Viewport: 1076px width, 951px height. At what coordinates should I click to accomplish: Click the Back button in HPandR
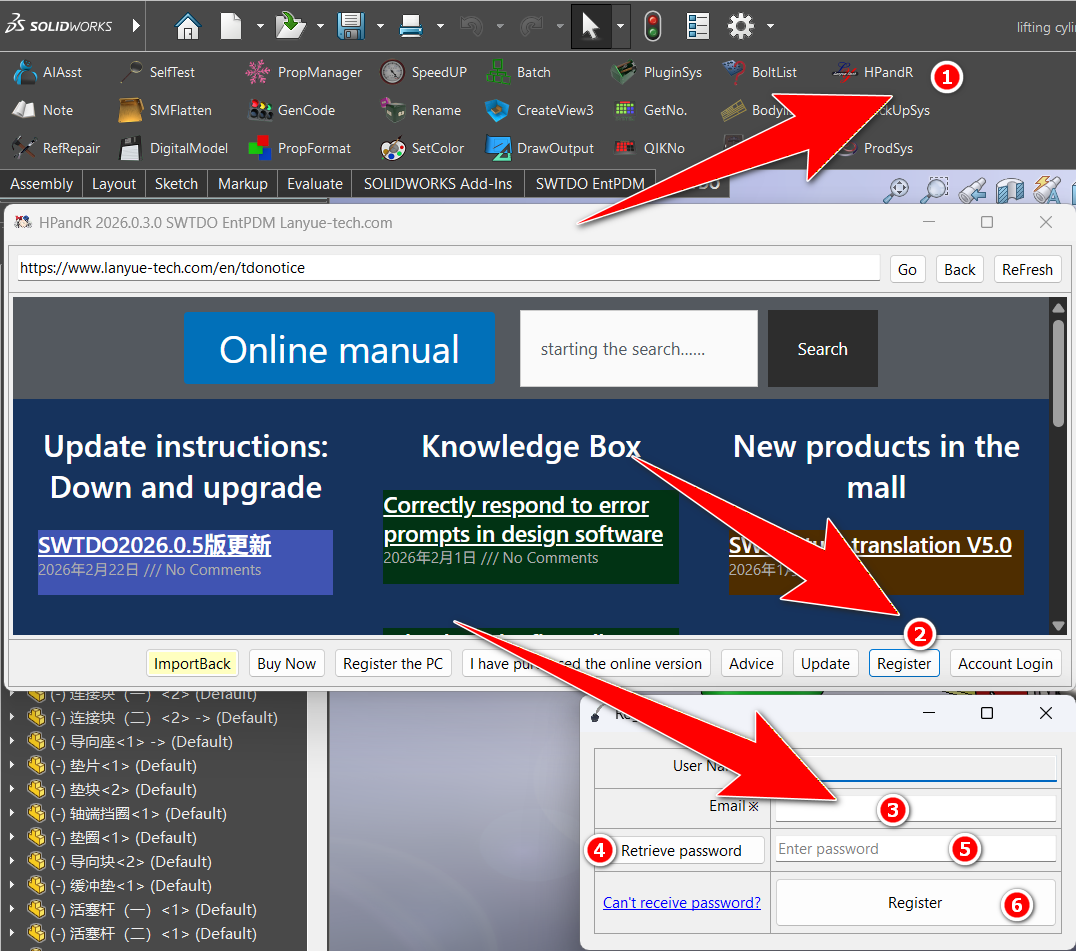pos(959,270)
